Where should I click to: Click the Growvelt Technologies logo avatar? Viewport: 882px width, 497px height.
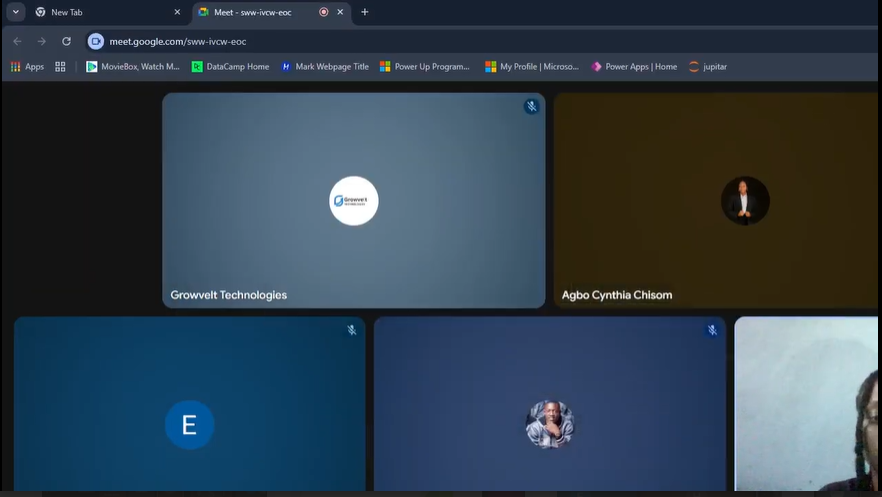(x=354, y=201)
